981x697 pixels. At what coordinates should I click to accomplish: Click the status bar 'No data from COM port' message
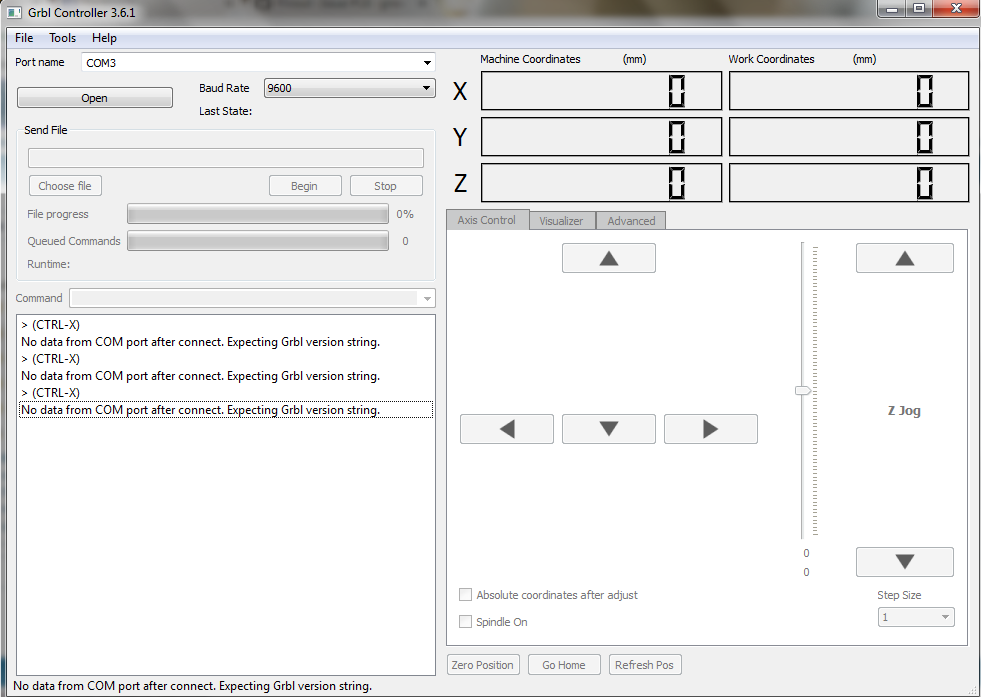point(193,686)
